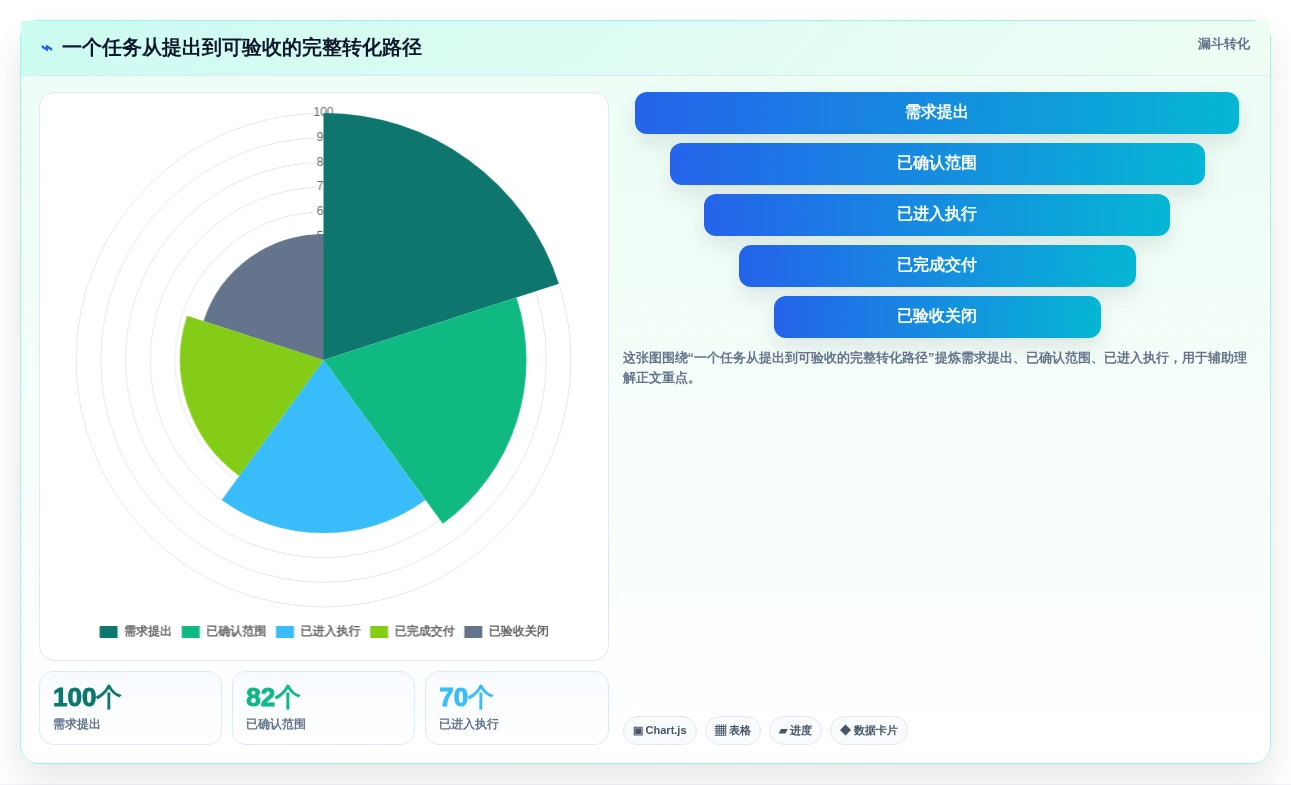The width and height of the screenshot is (1291, 785).
Task: Open the 100个 需求提出 data card
Action: 130,708
